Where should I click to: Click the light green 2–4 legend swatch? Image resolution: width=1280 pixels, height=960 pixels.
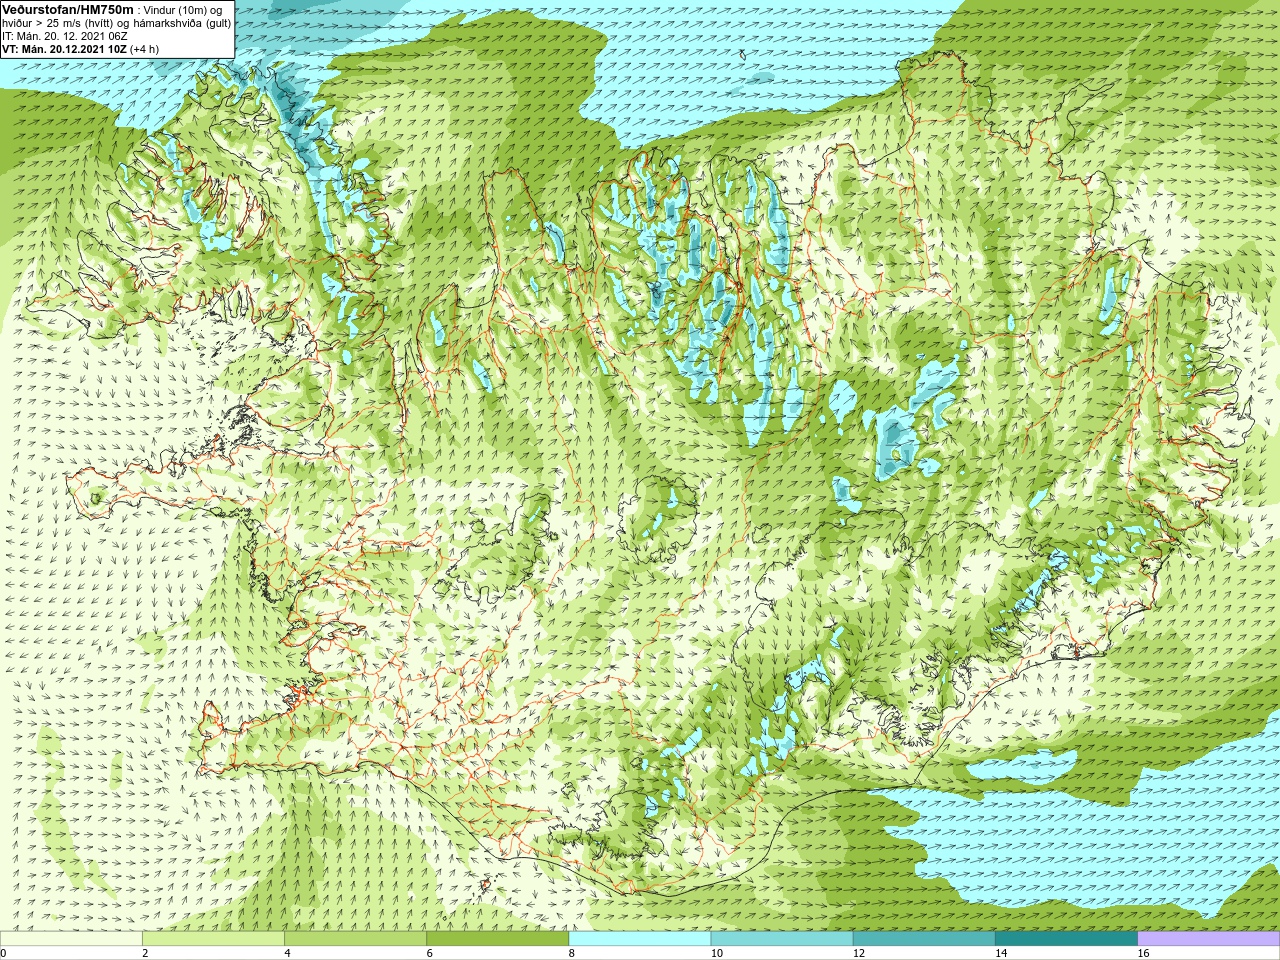tap(213, 939)
